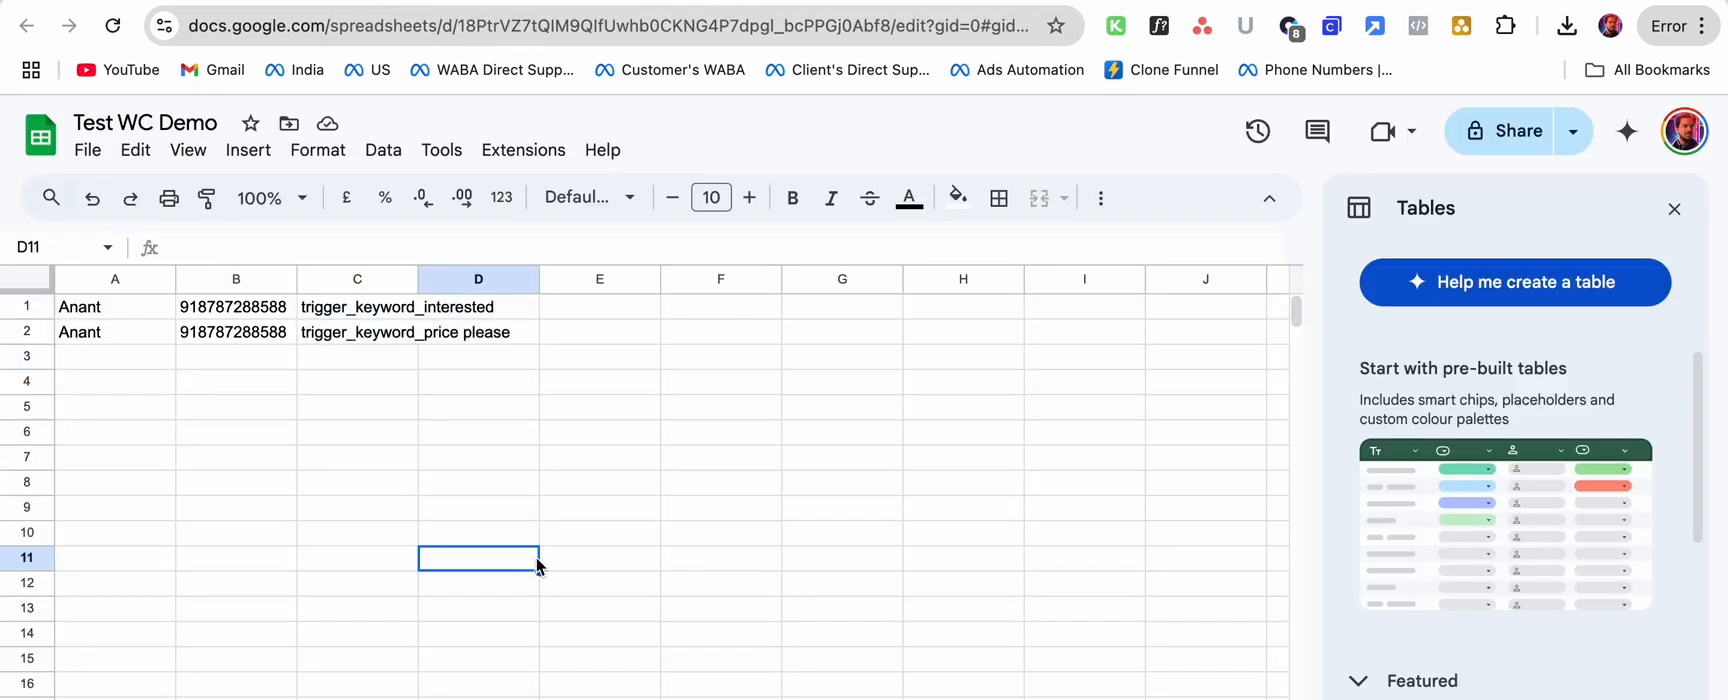Activate the paint format tool

(207, 198)
